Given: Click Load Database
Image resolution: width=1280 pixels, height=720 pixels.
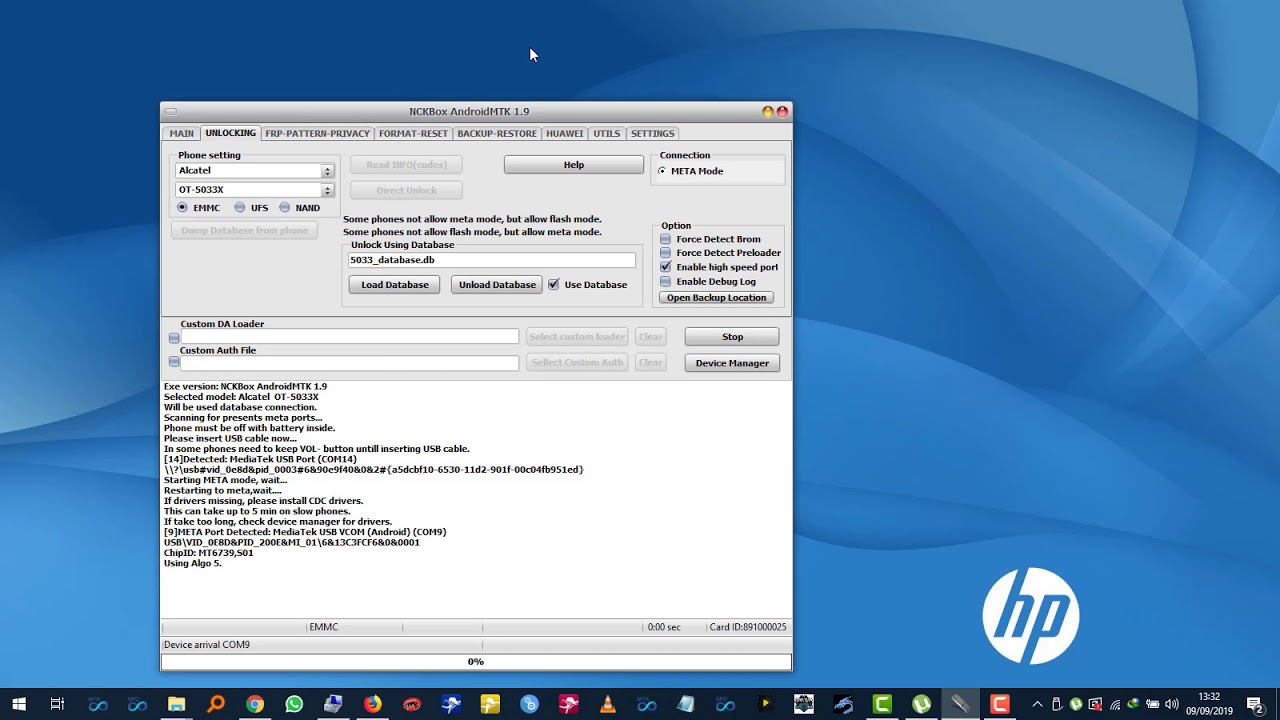Looking at the screenshot, I should point(395,285).
